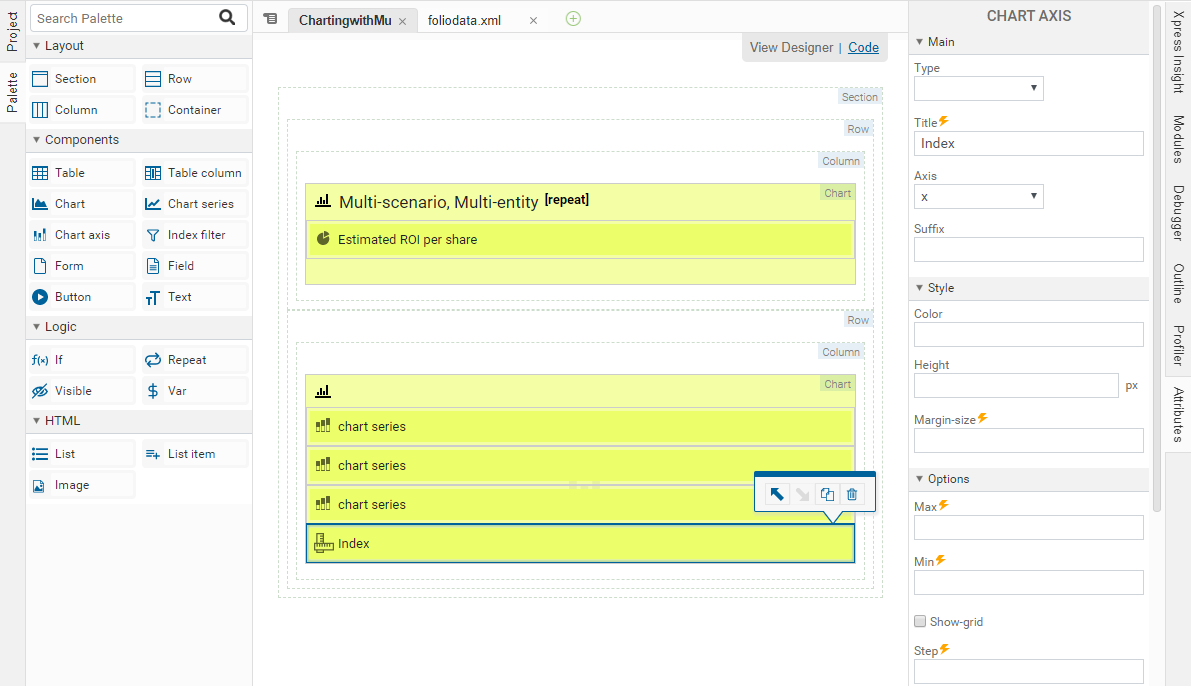1191x687 pixels.
Task: Enable the Show-grid checkbox
Action: 920,622
